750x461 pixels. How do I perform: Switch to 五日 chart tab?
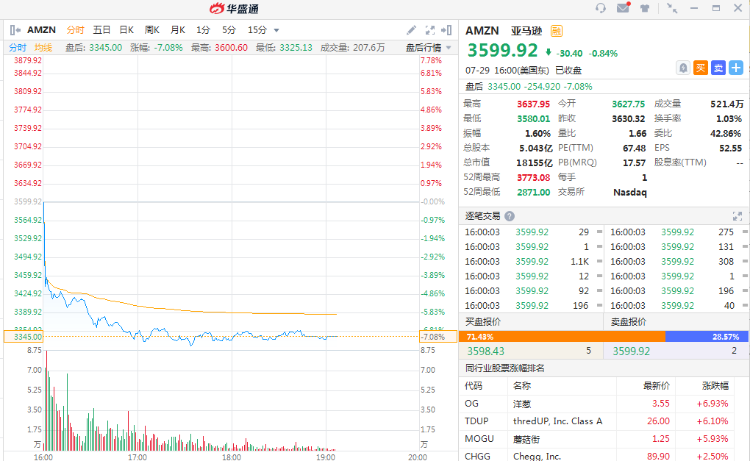pyautogui.click(x=101, y=30)
